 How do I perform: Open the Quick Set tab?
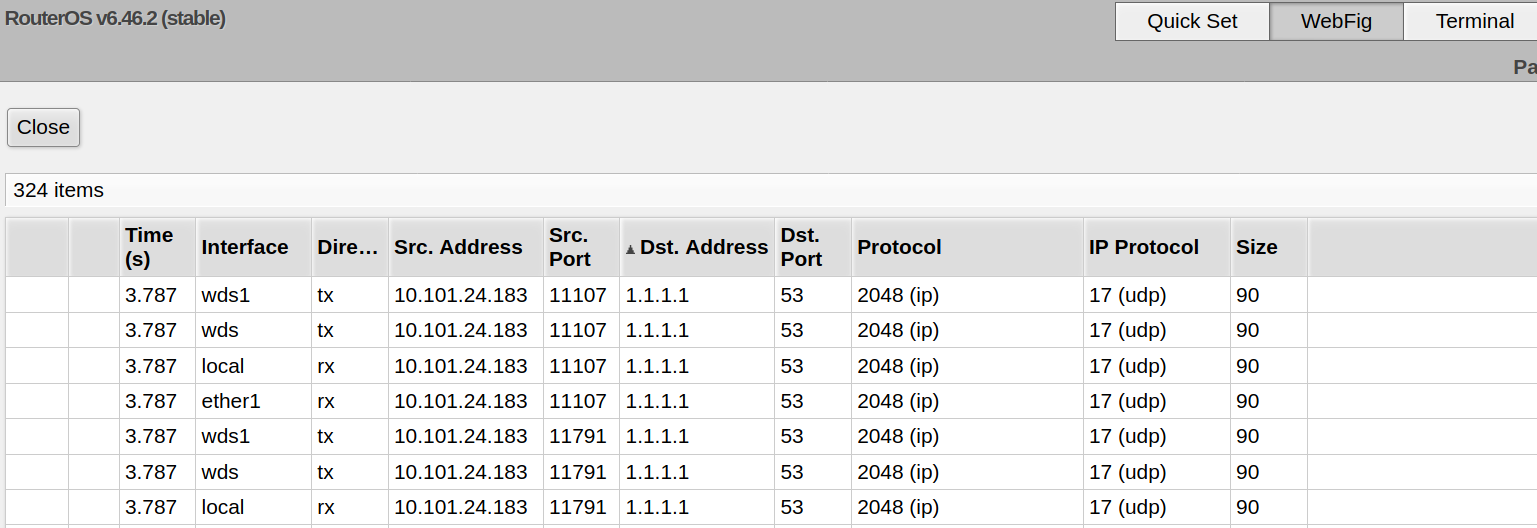point(1192,21)
